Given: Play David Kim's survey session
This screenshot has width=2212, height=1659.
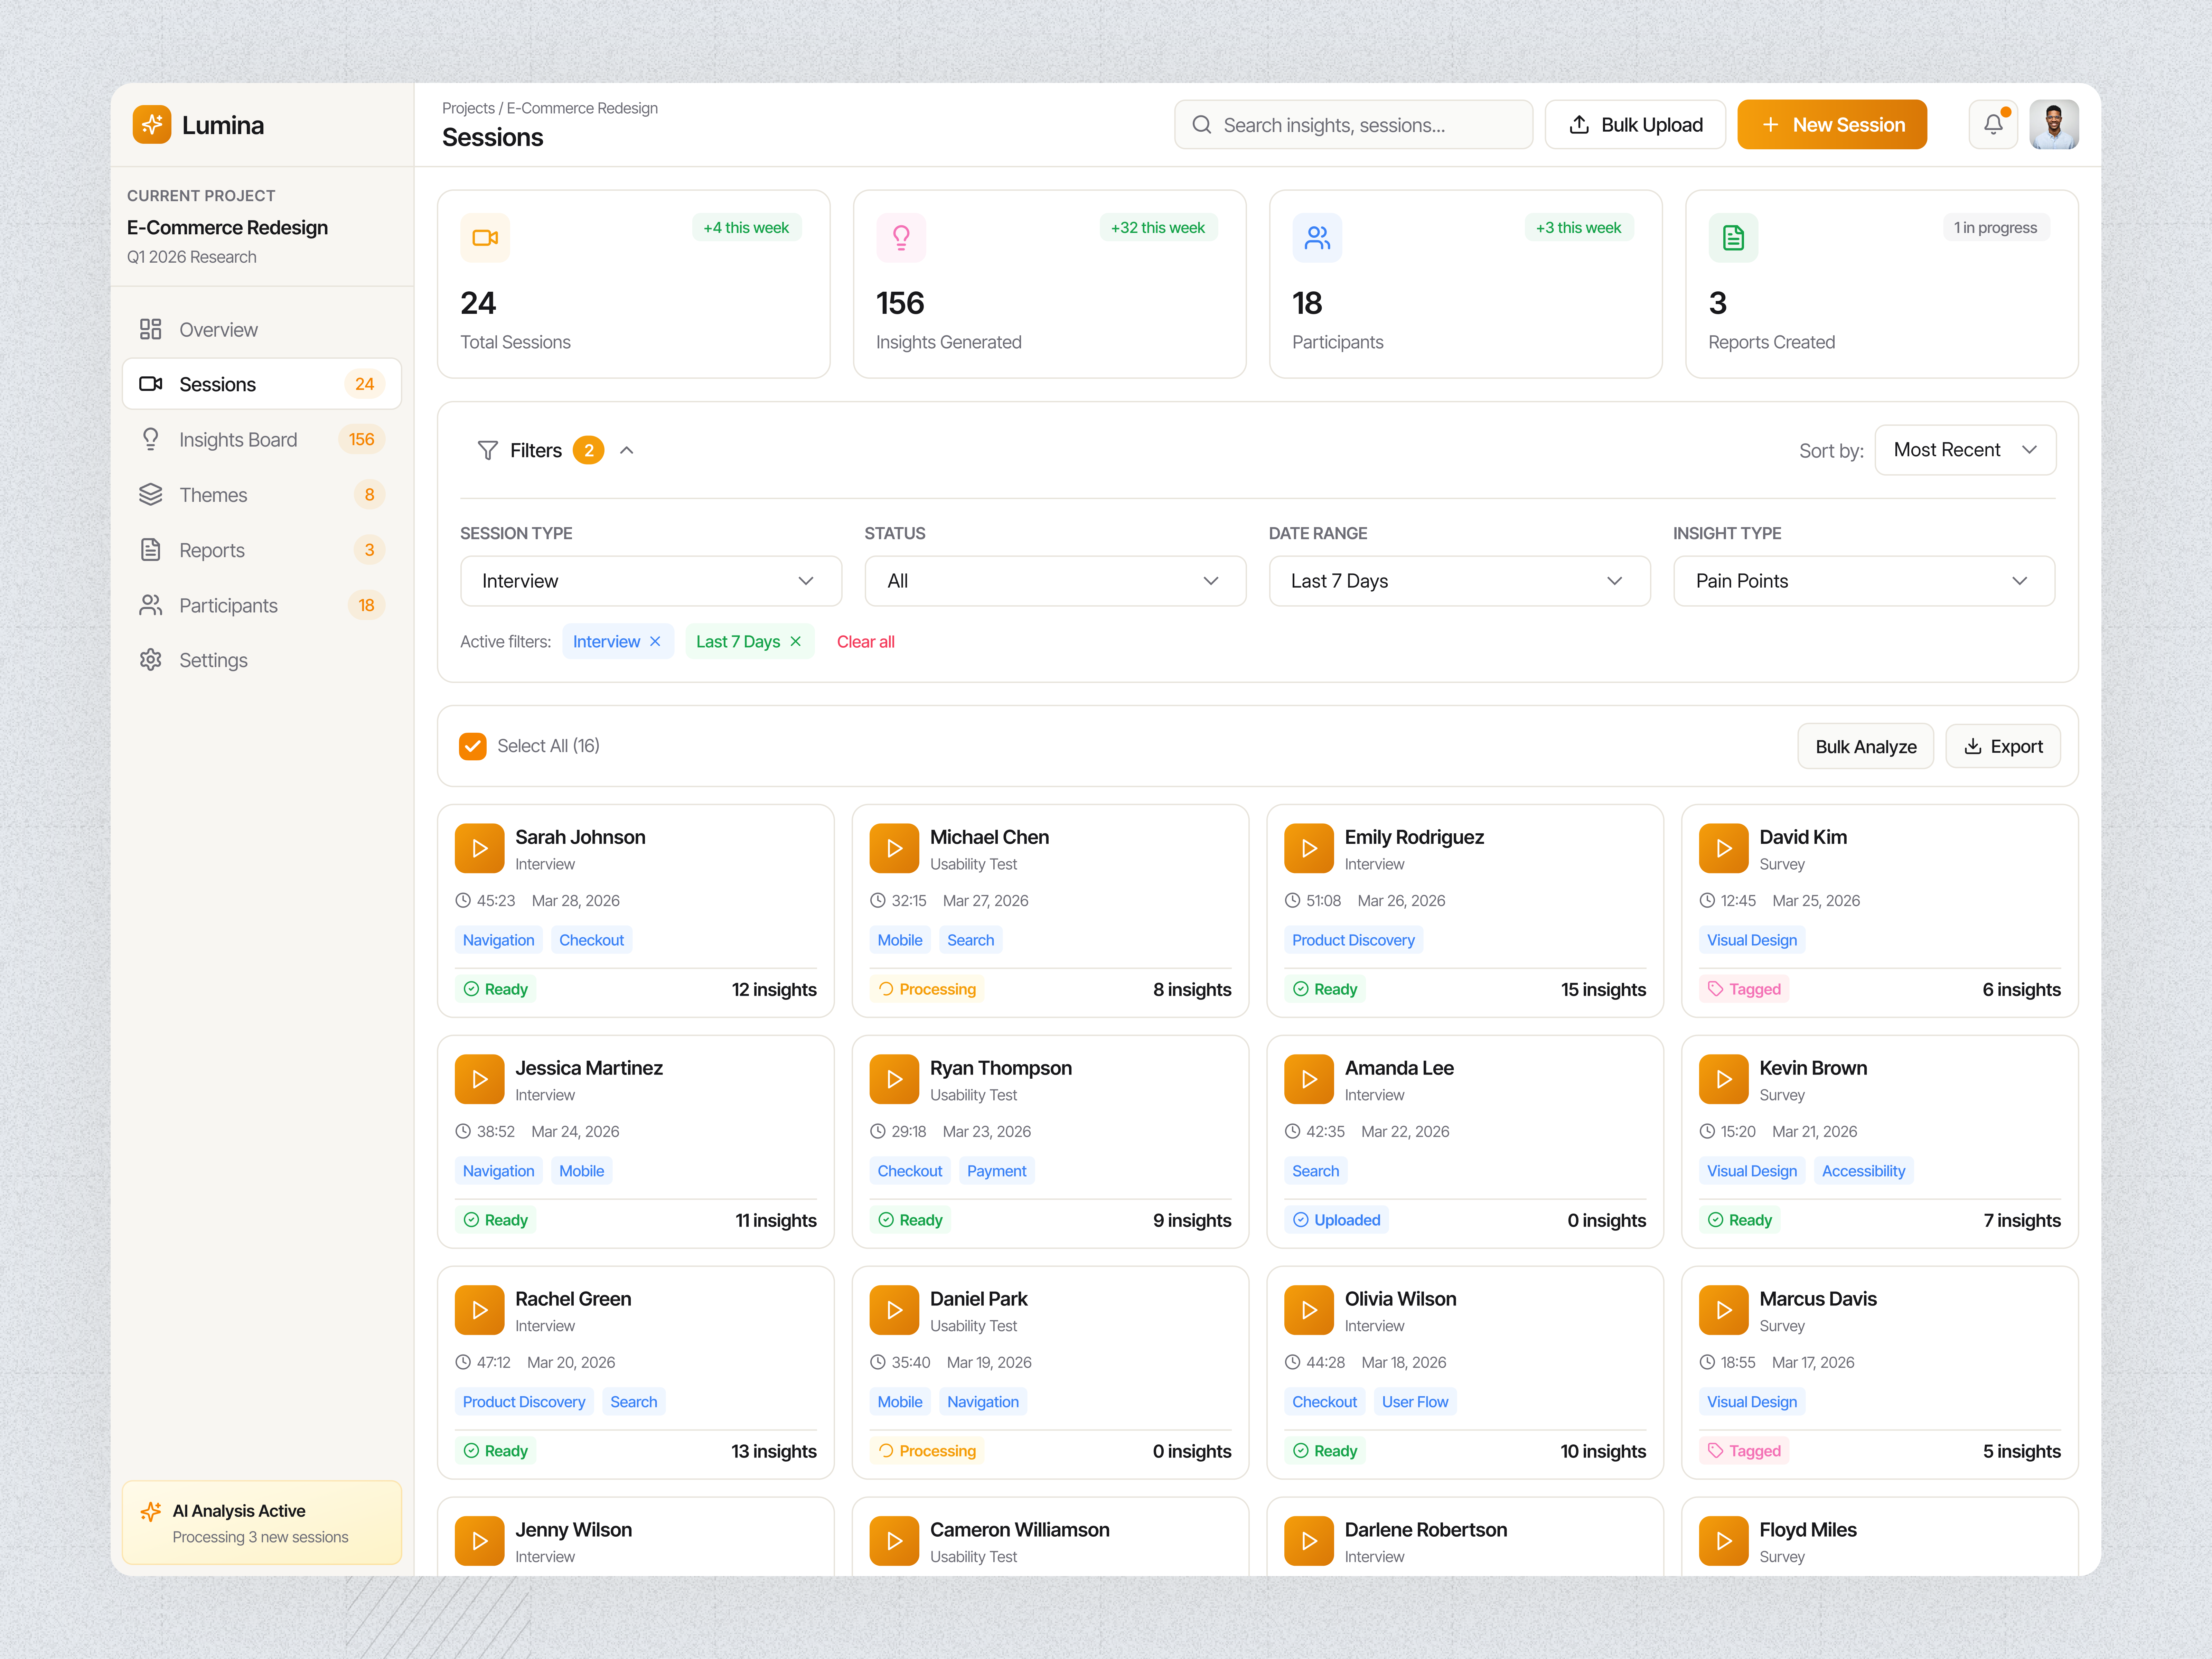Looking at the screenshot, I should click(1724, 848).
